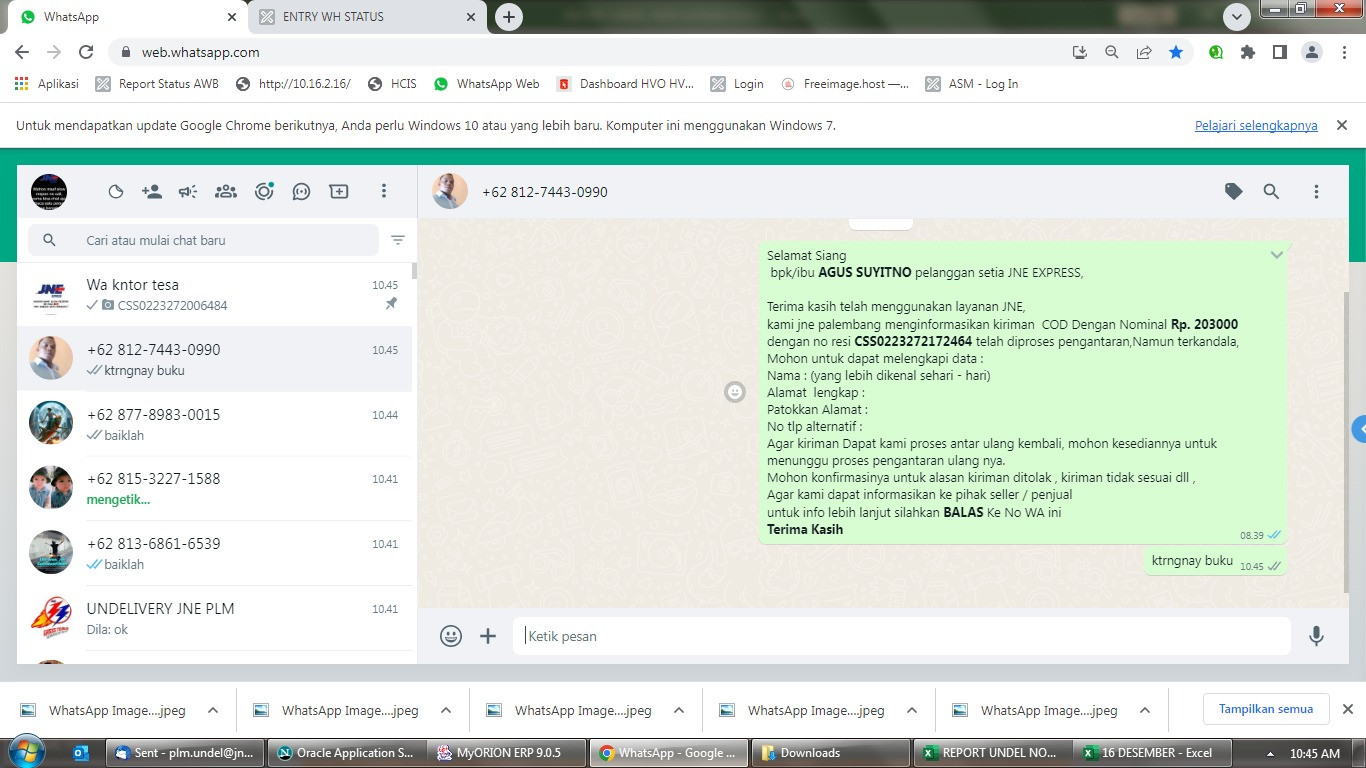This screenshot has width=1366, height=768.
Task: Open own profile picture in WhatsApp sidebar
Action: click(x=49, y=191)
